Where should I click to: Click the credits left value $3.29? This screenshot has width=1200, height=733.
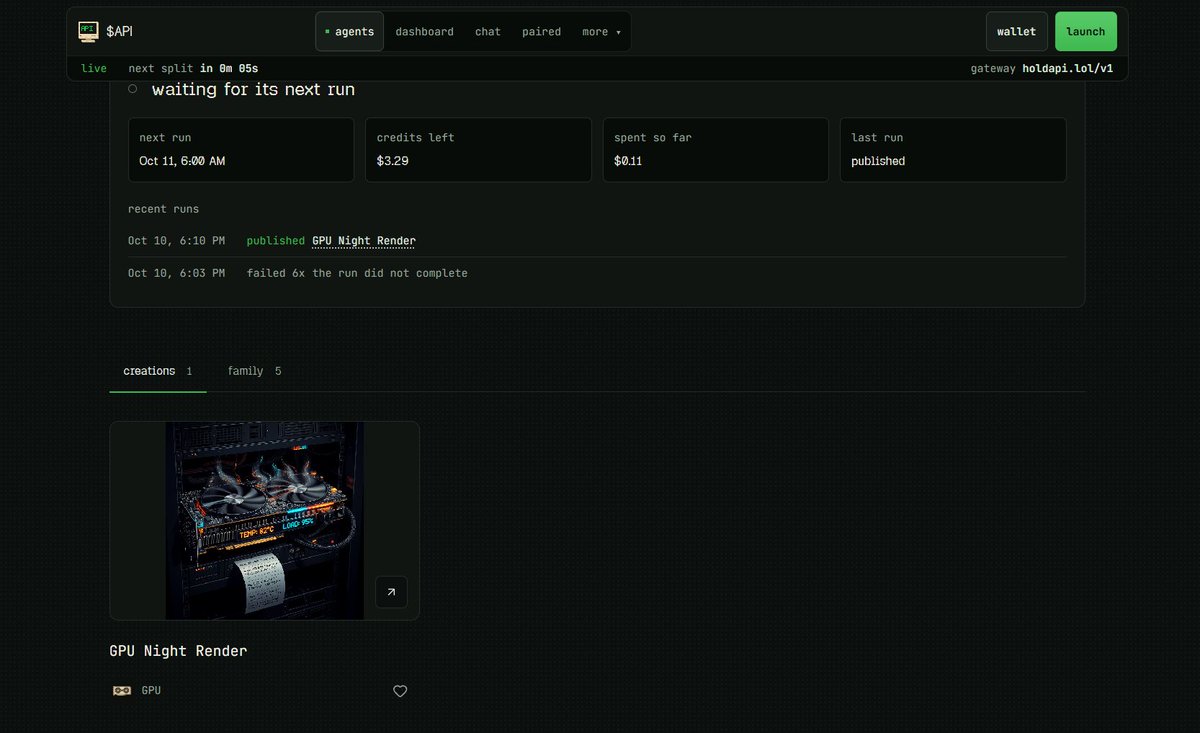coord(392,161)
